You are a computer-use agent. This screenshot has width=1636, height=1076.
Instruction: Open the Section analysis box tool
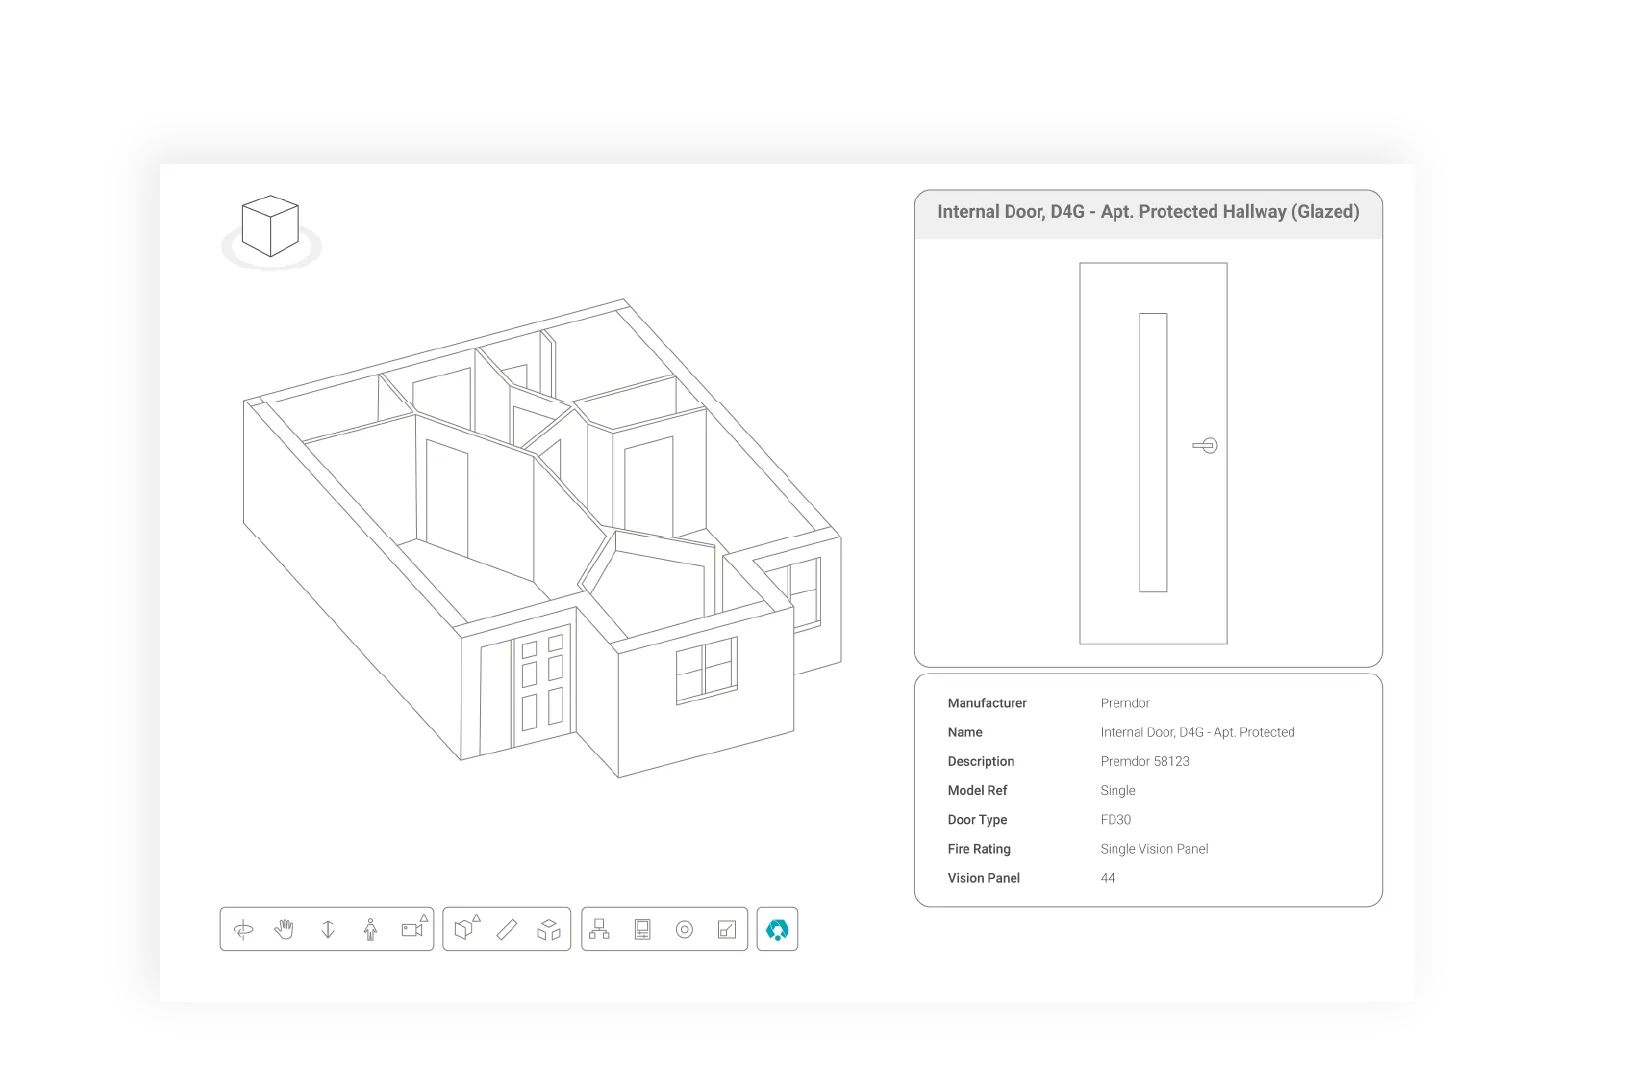point(467,927)
